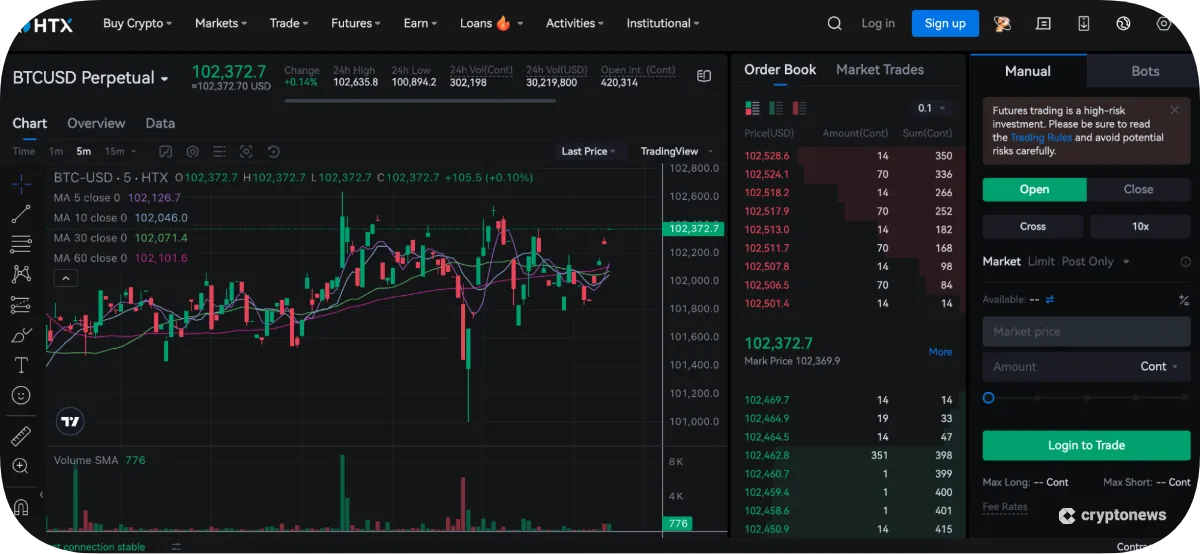The height and width of the screenshot is (554, 1200).
Task: Select the 1m time interval
Action: click(56, 151)
